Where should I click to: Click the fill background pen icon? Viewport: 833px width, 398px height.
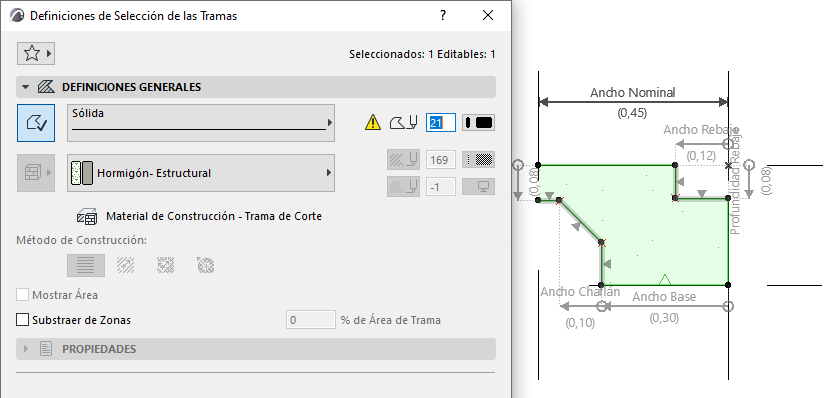click(x=403, y=187)
